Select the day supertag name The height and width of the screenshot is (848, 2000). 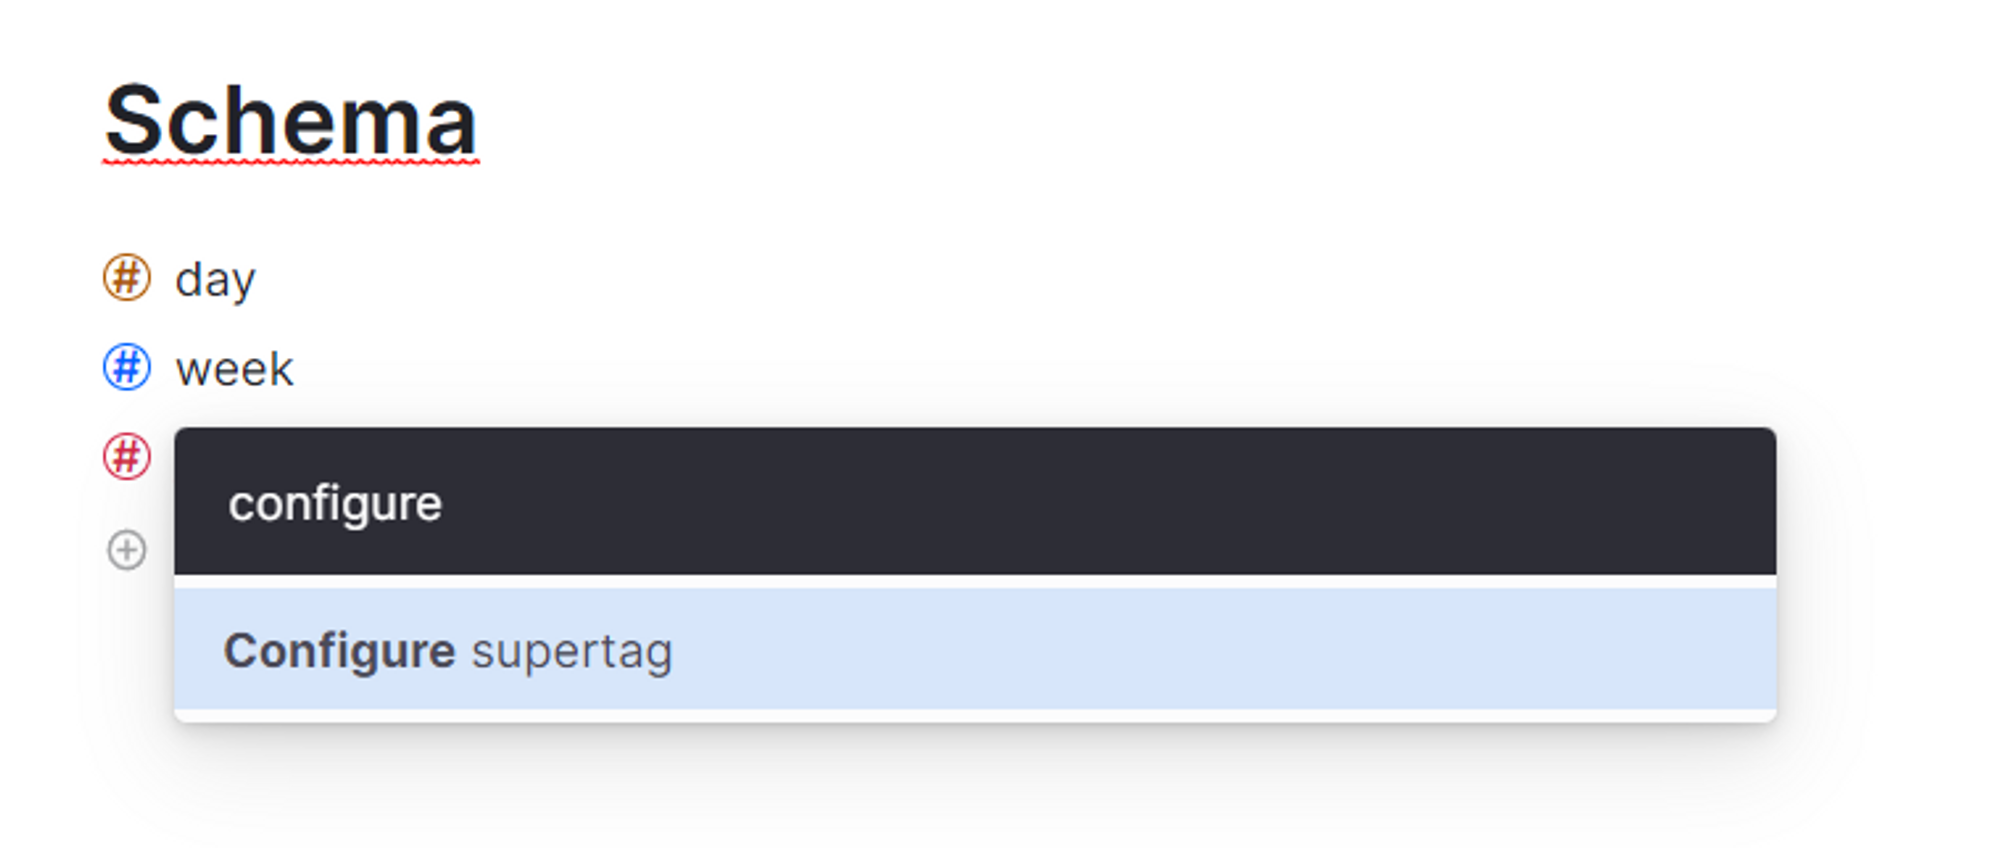(215, 280)
